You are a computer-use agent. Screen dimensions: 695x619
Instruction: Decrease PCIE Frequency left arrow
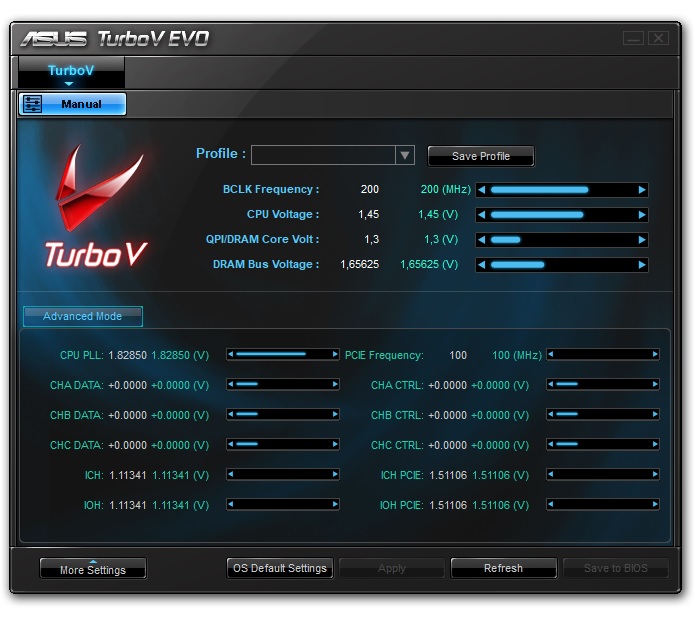point(551,354)
